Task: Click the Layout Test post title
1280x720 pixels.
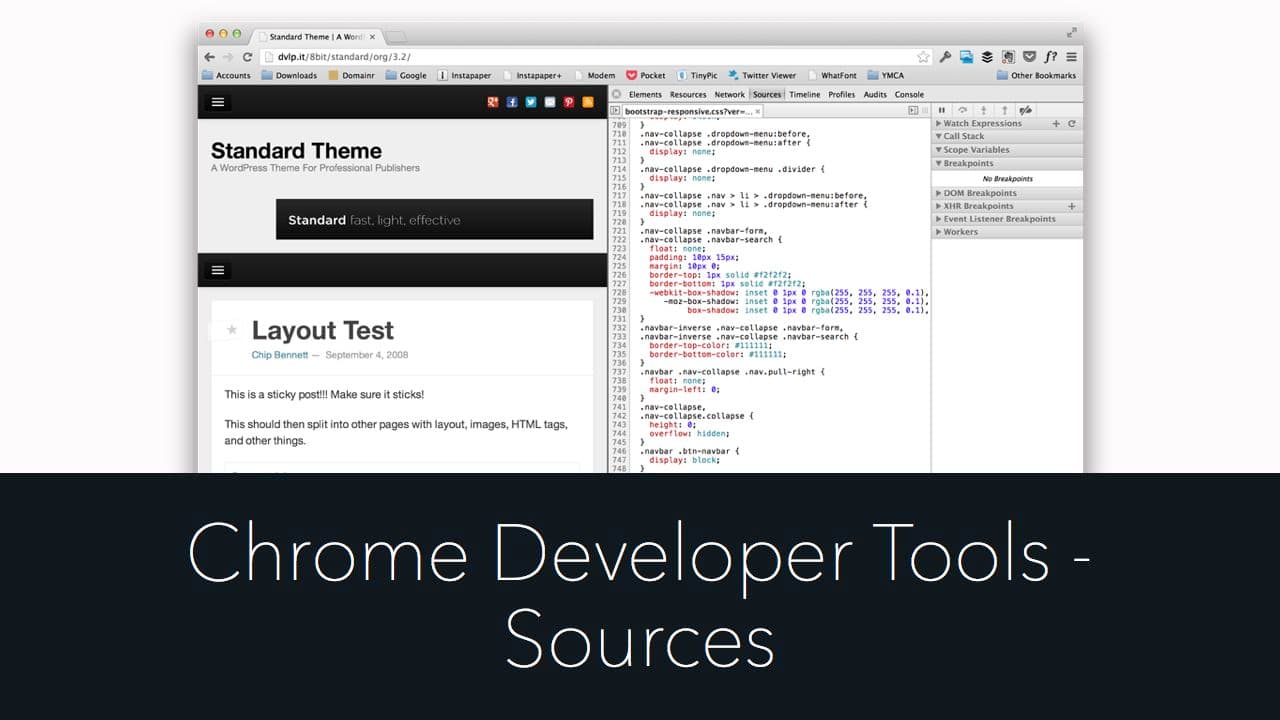Action: 323,330
